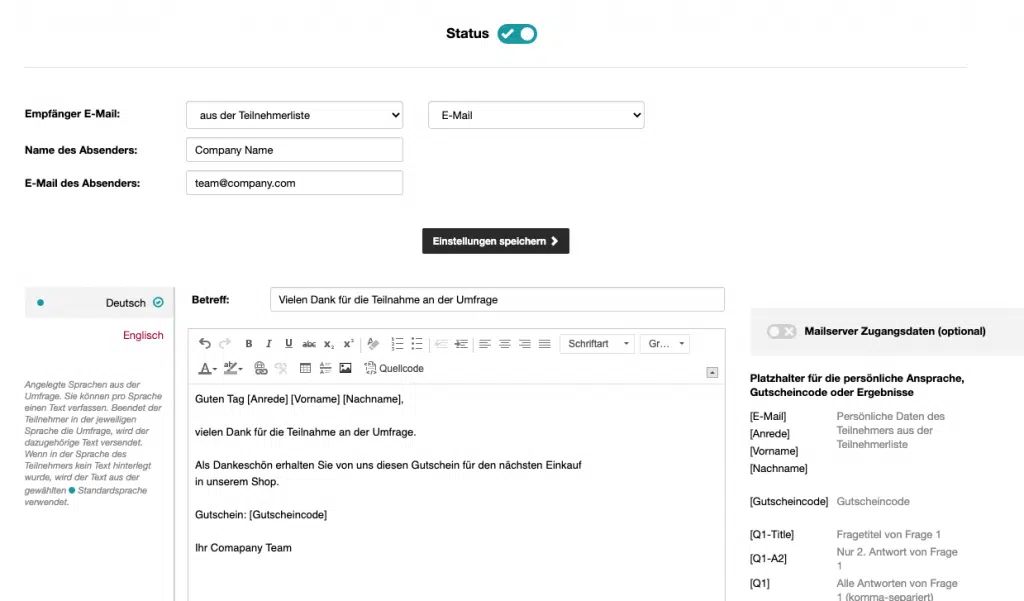The width and height of the screenshot is (1024, 601).
Task: Click the [Nachname] placeholder in the list
Action: [778, 468]
